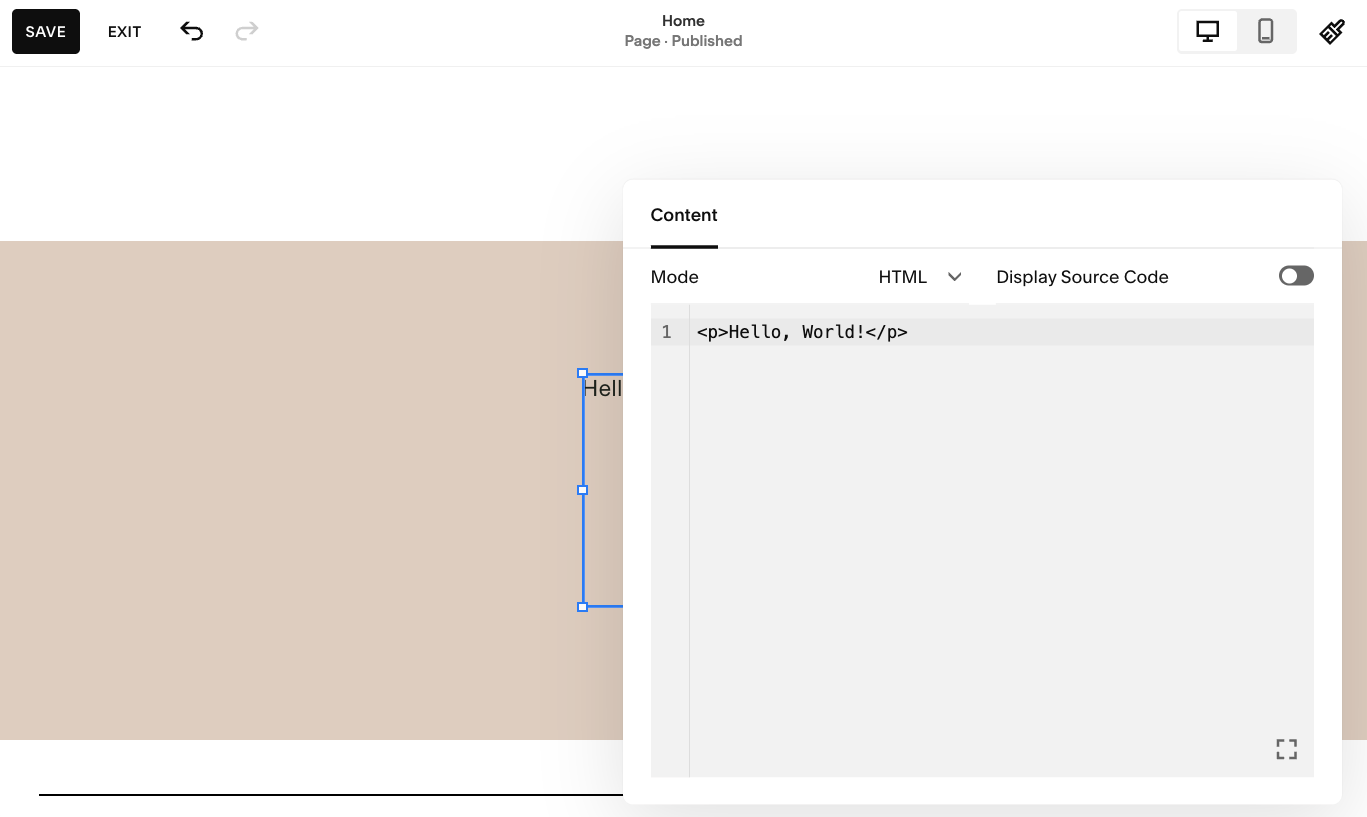Switch to desktop preview mode

pyautogui.click(x=1208, y=31)
